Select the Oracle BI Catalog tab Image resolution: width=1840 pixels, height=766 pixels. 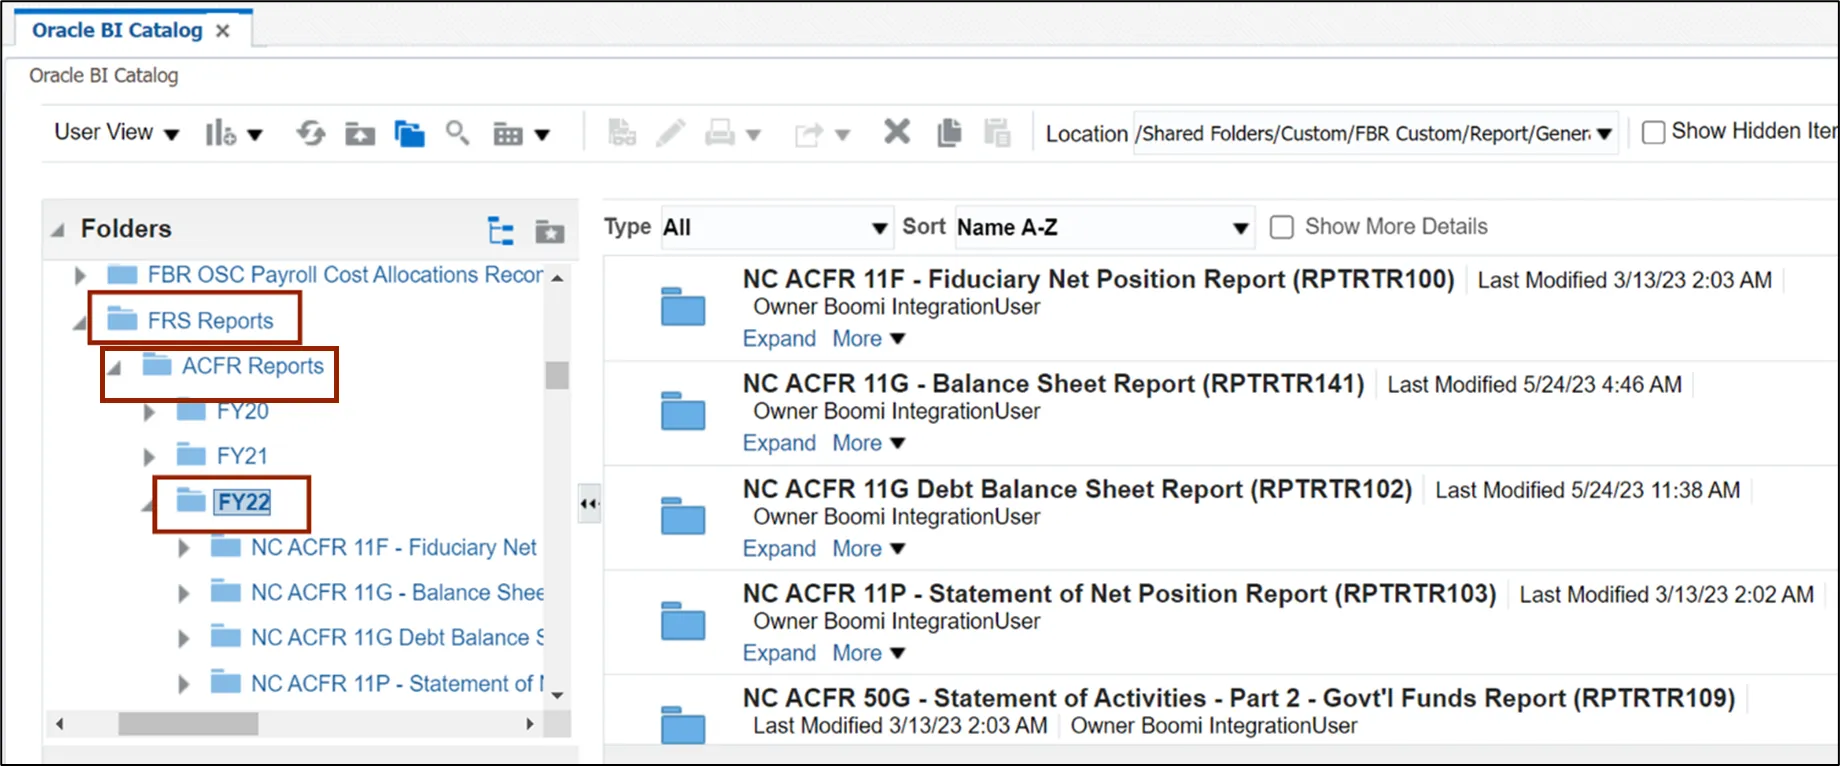(x=117, y=30)
